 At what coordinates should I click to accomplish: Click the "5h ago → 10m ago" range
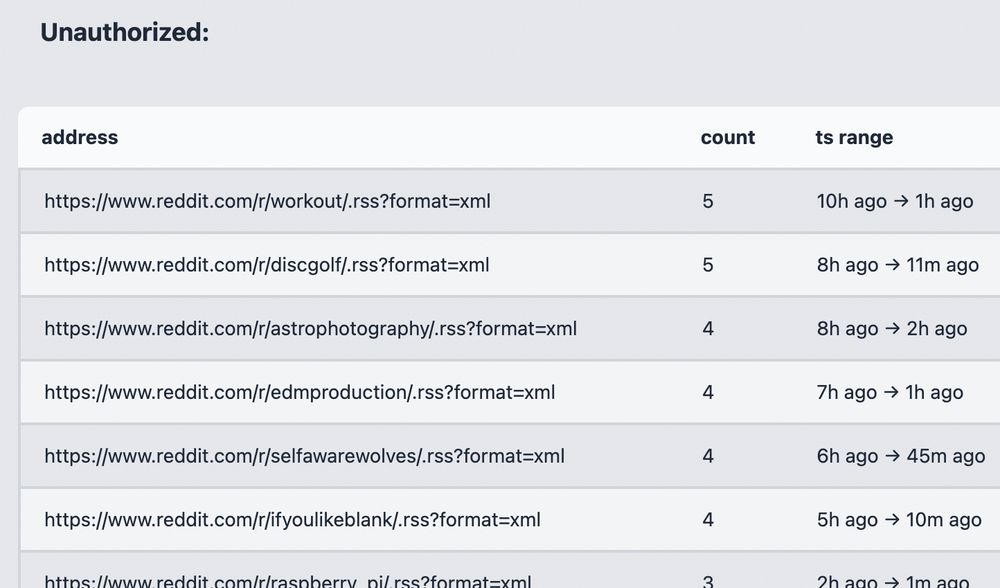pyautogui.click(x=899, y=520)
